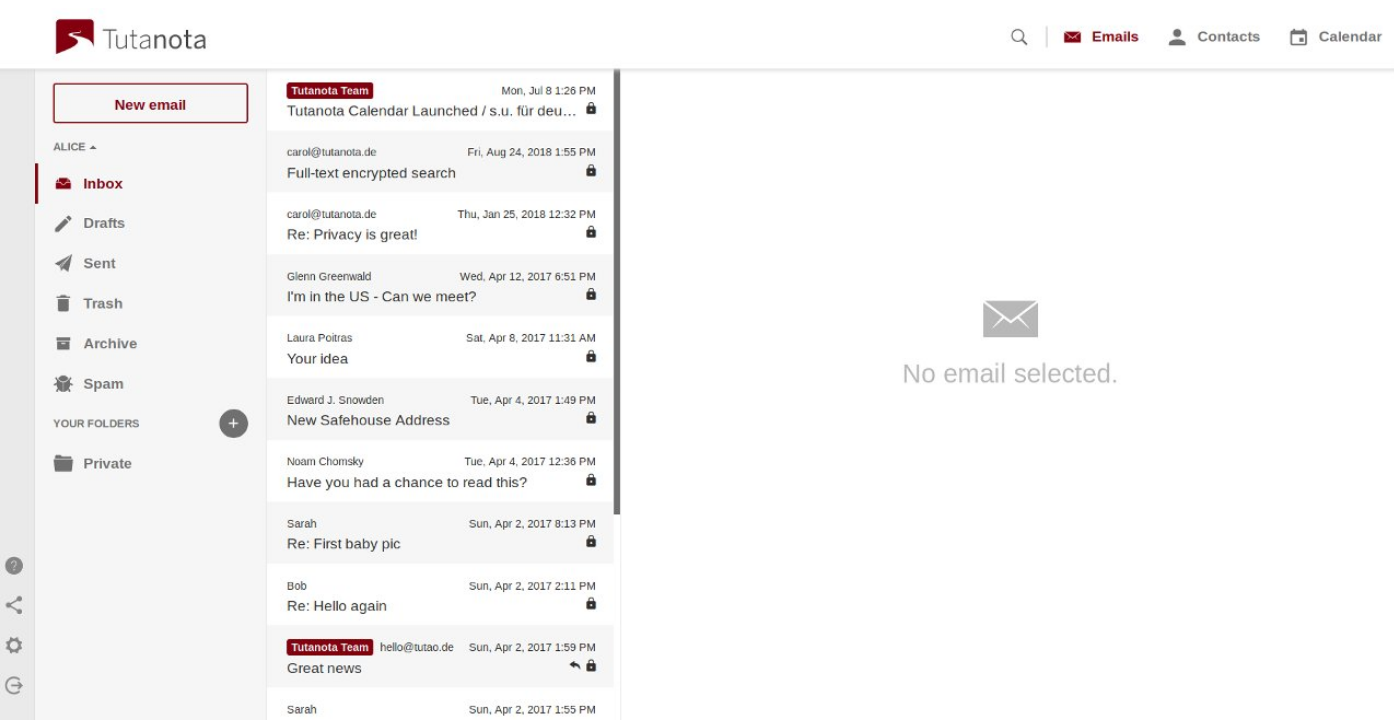Click the New email button
1394x724 pixels.
[x=150, y=103]
